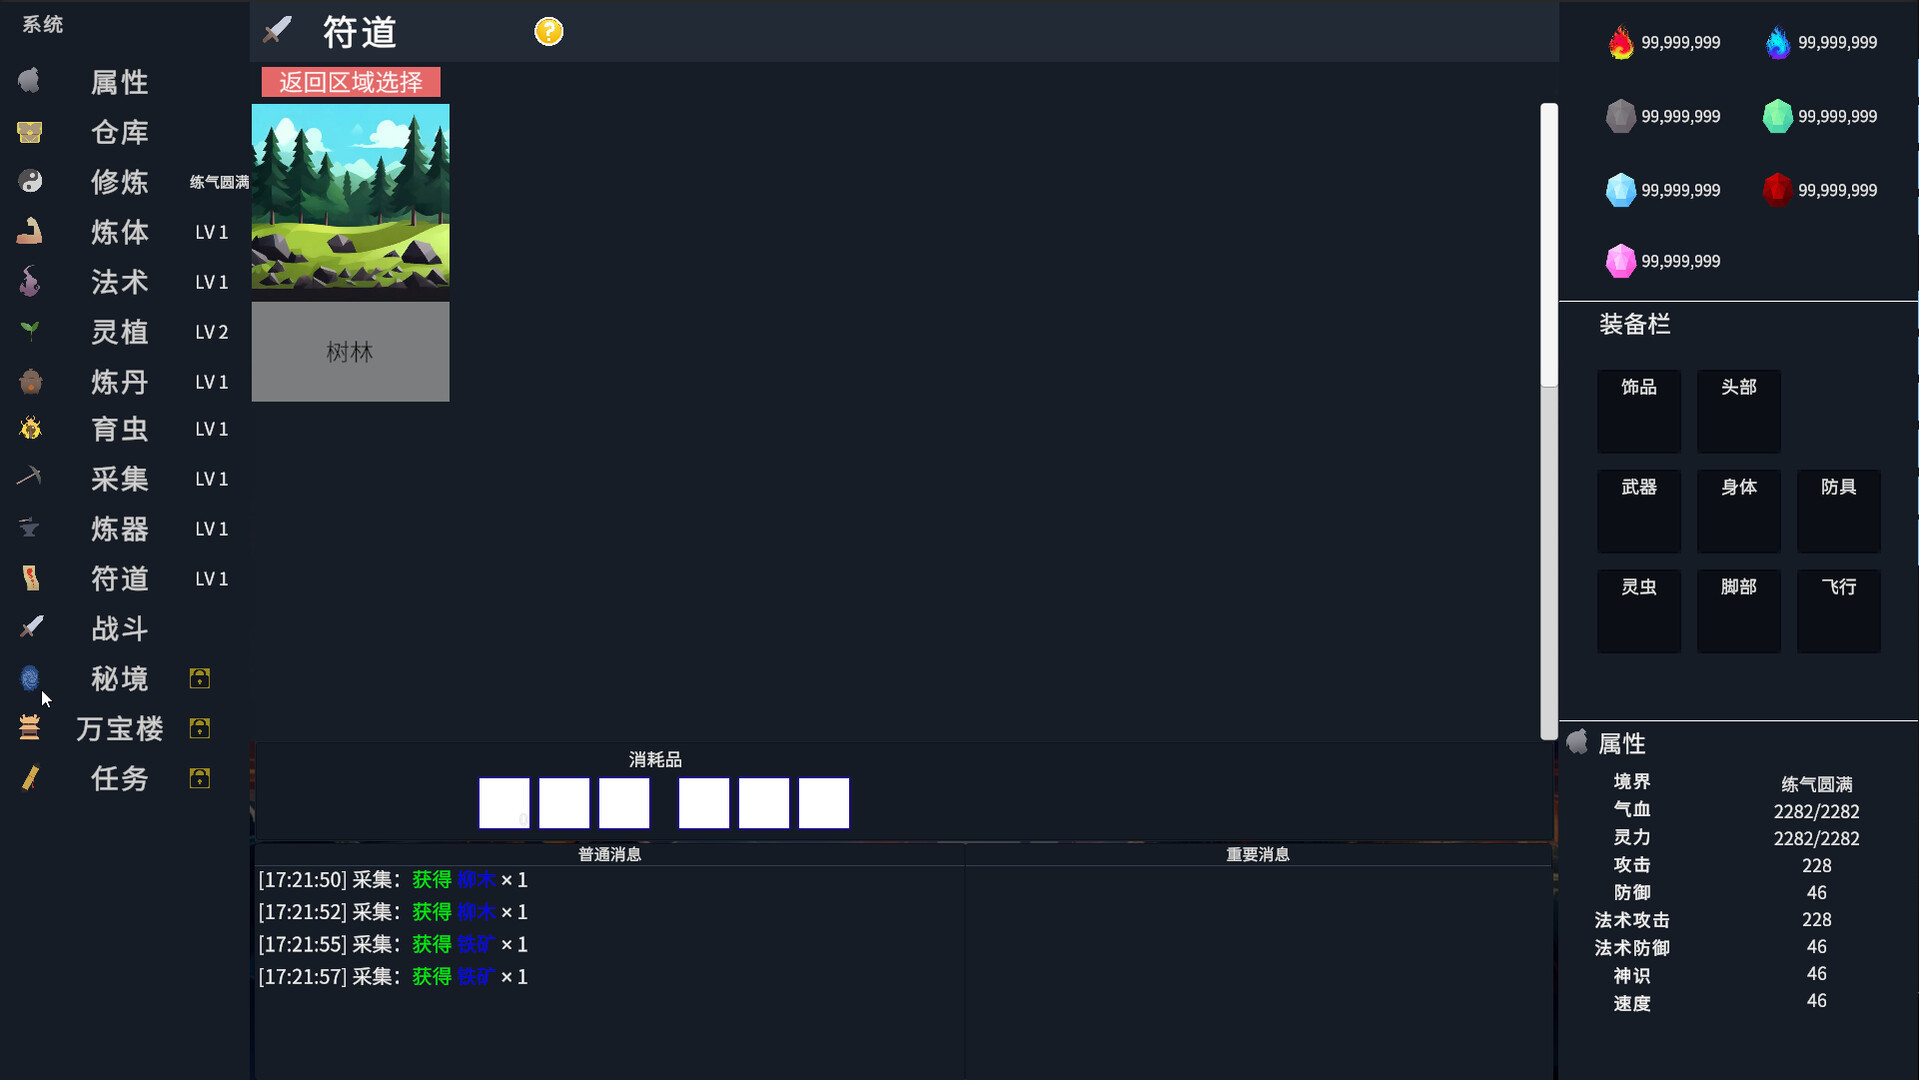1919x1080 pixels.
Task: Click the lock icon beside 秘境
Action: tap(200, 679)
